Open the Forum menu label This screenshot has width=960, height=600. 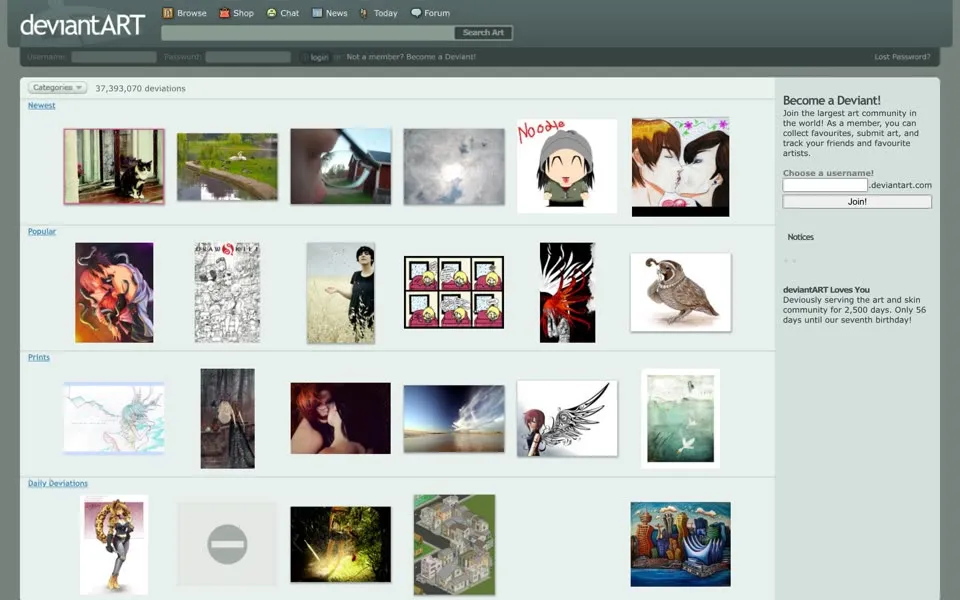(437, 13)
